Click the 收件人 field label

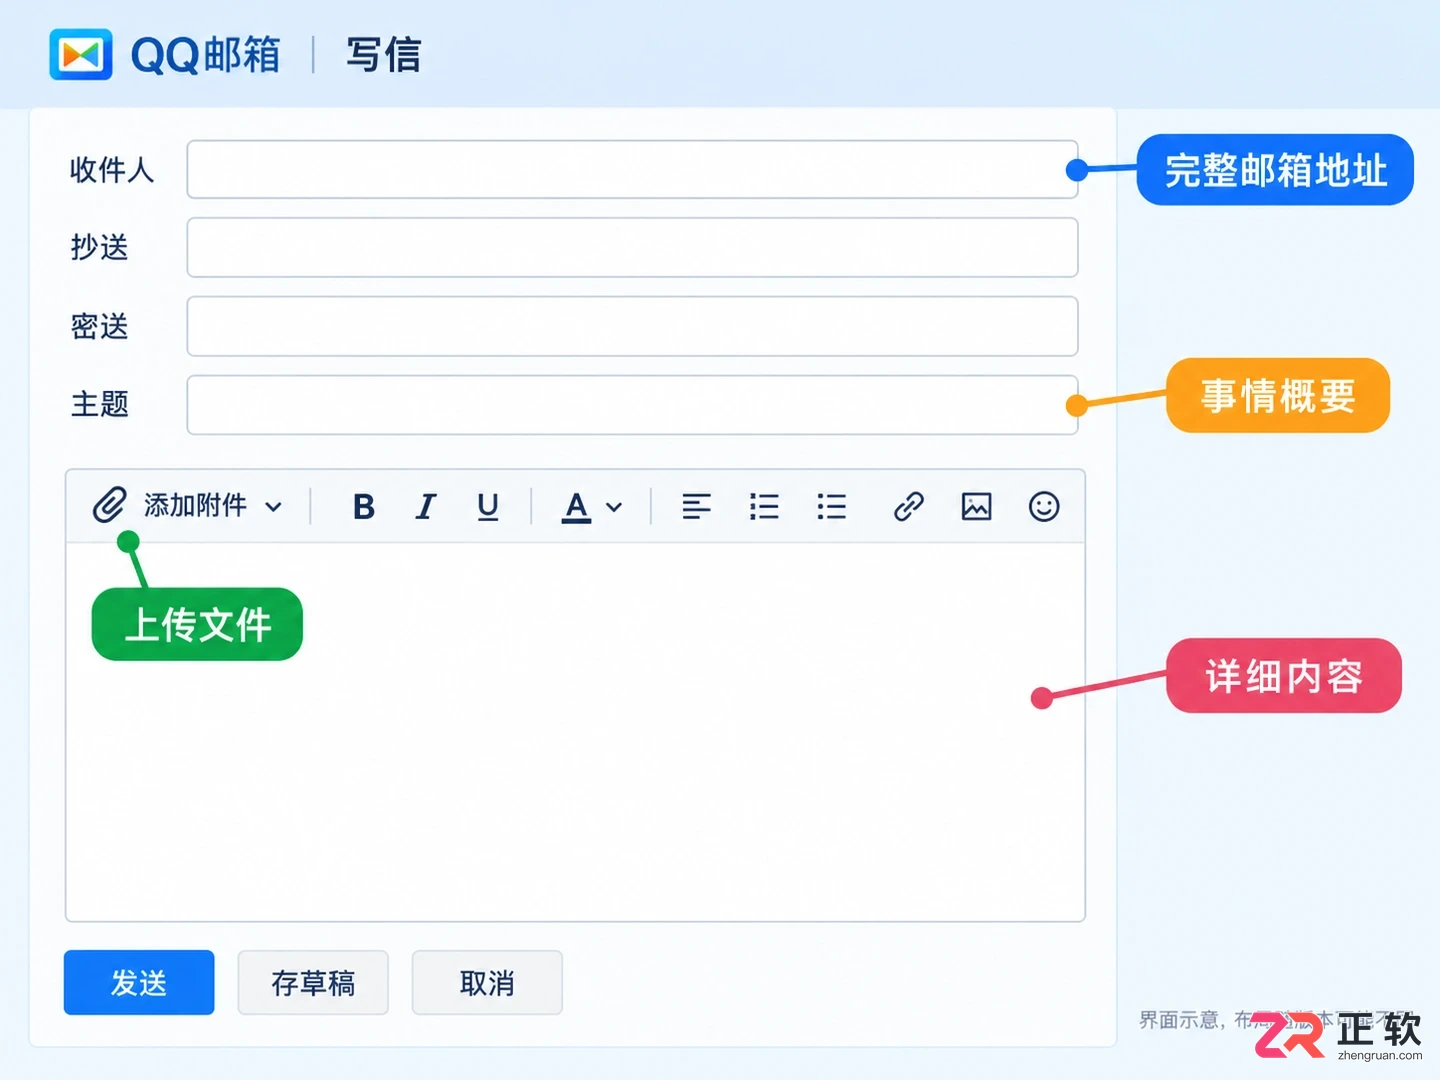click(x=112, y=170)
